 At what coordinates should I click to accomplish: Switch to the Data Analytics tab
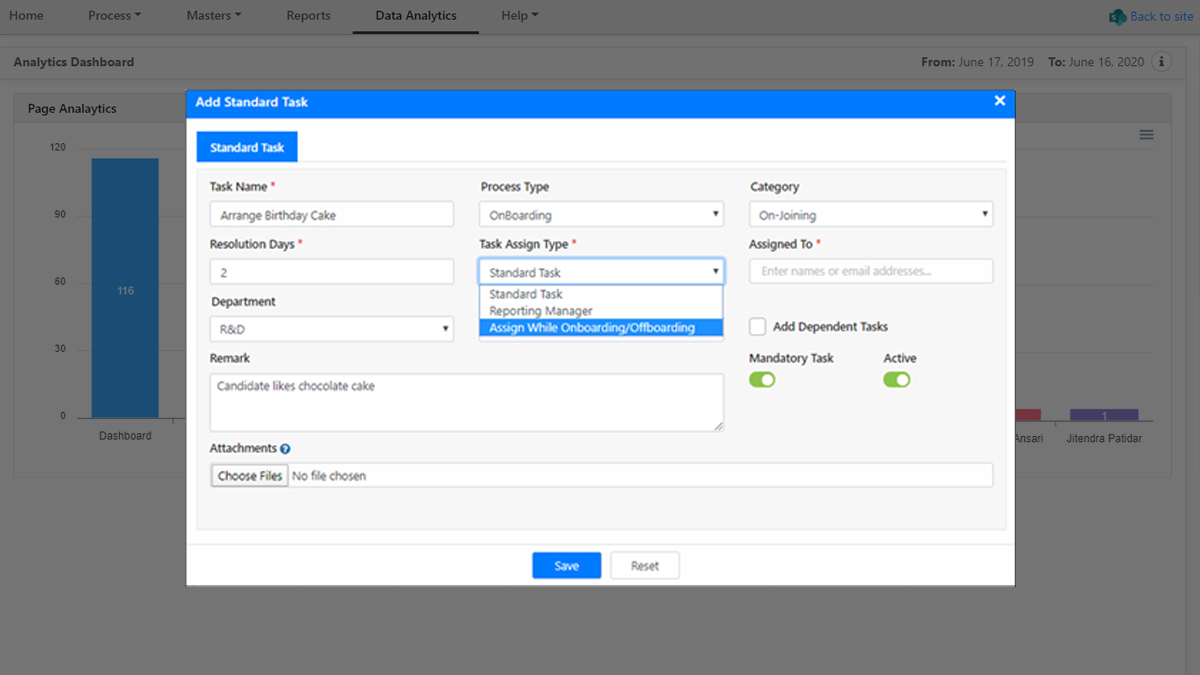pyautogui.click(x=415, y=16)
